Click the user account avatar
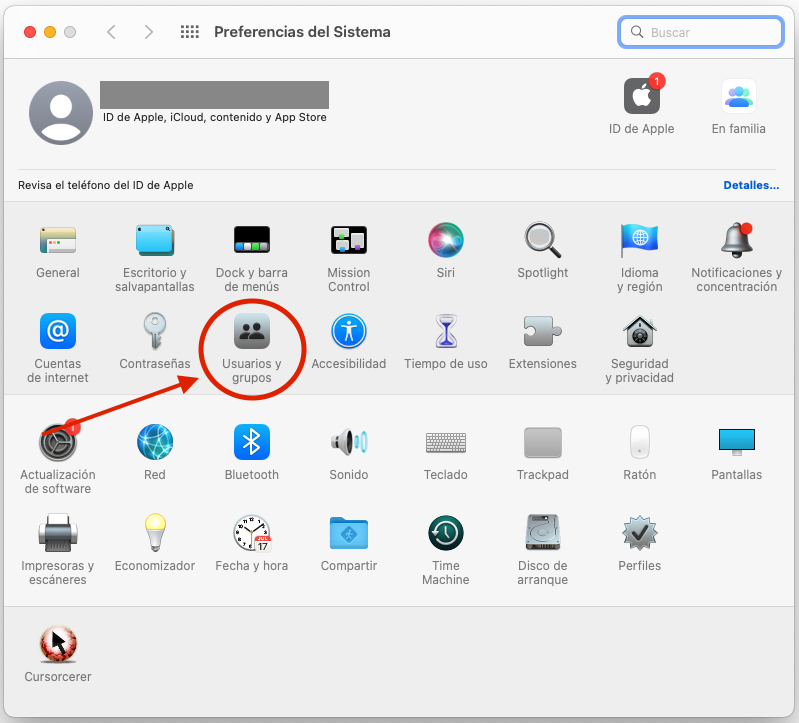Image resolution: width=799 pixels, height=723 pixels. [61, 113]
